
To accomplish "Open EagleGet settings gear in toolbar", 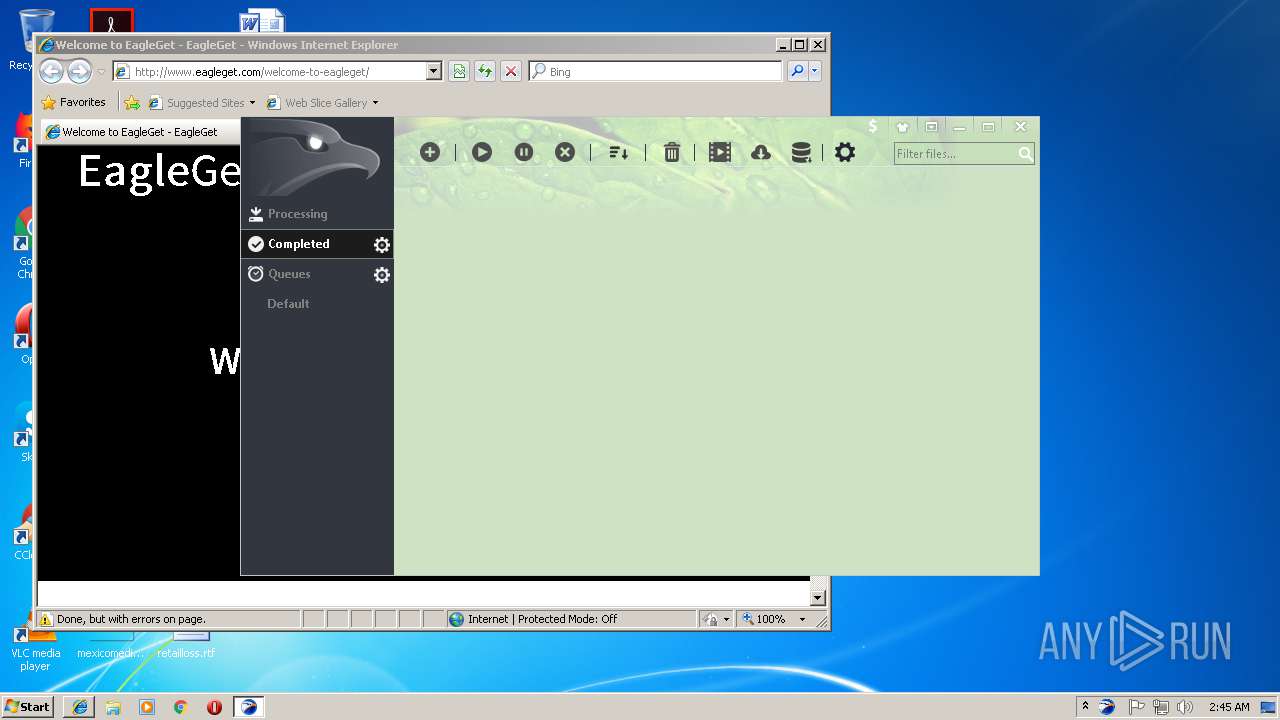I will tap(845, 152).
